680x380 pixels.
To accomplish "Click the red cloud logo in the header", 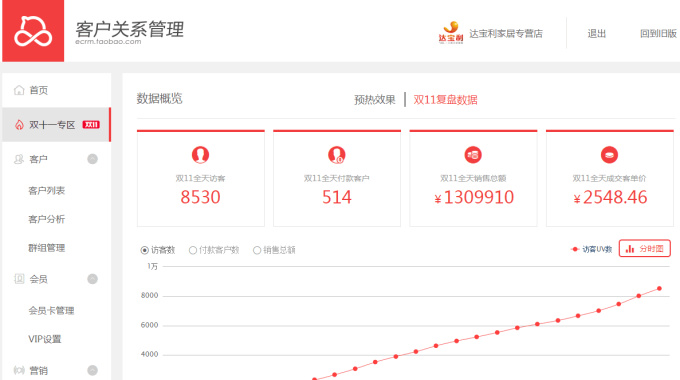I will 33,31.
